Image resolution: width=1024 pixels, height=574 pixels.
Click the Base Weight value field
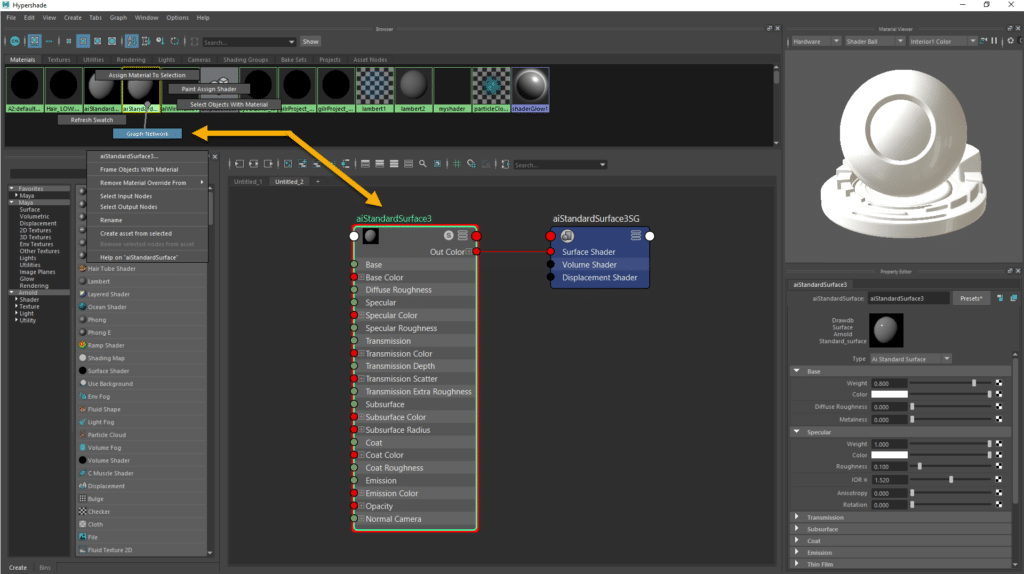[889, 383]
